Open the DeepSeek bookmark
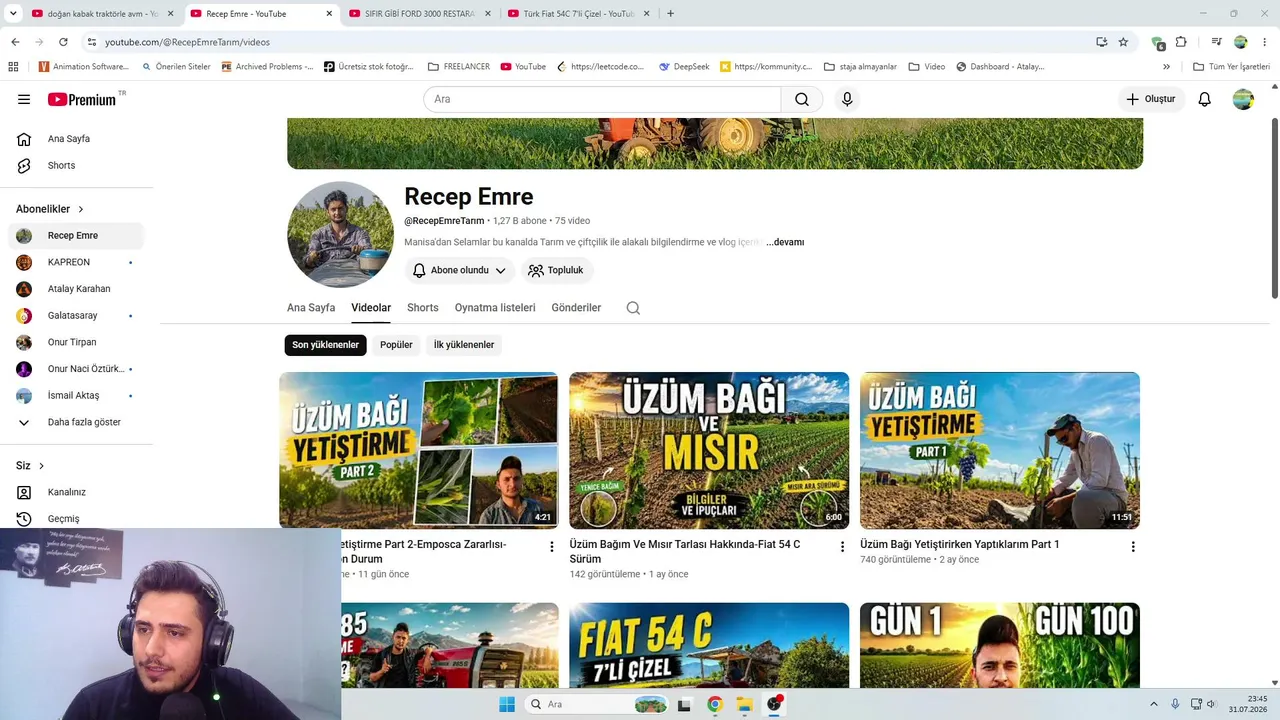The image size is (1280, 720). pos(684,67)
